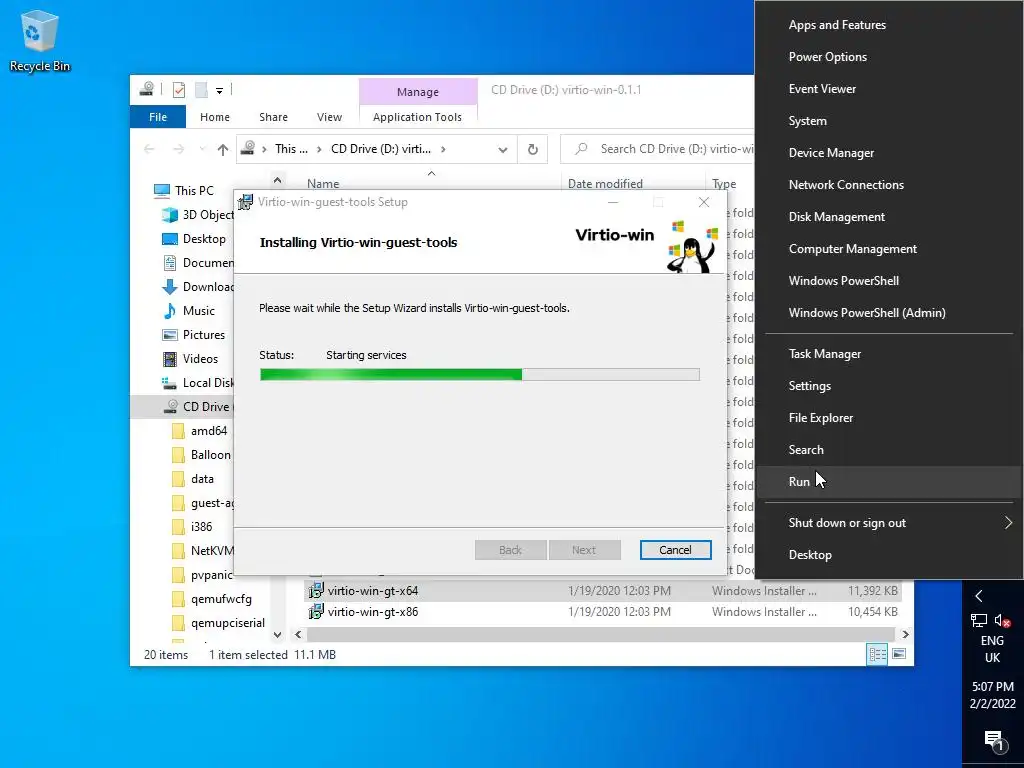Open Power Options from the menu
This screenshot has width=1024, height=768.
889,57
